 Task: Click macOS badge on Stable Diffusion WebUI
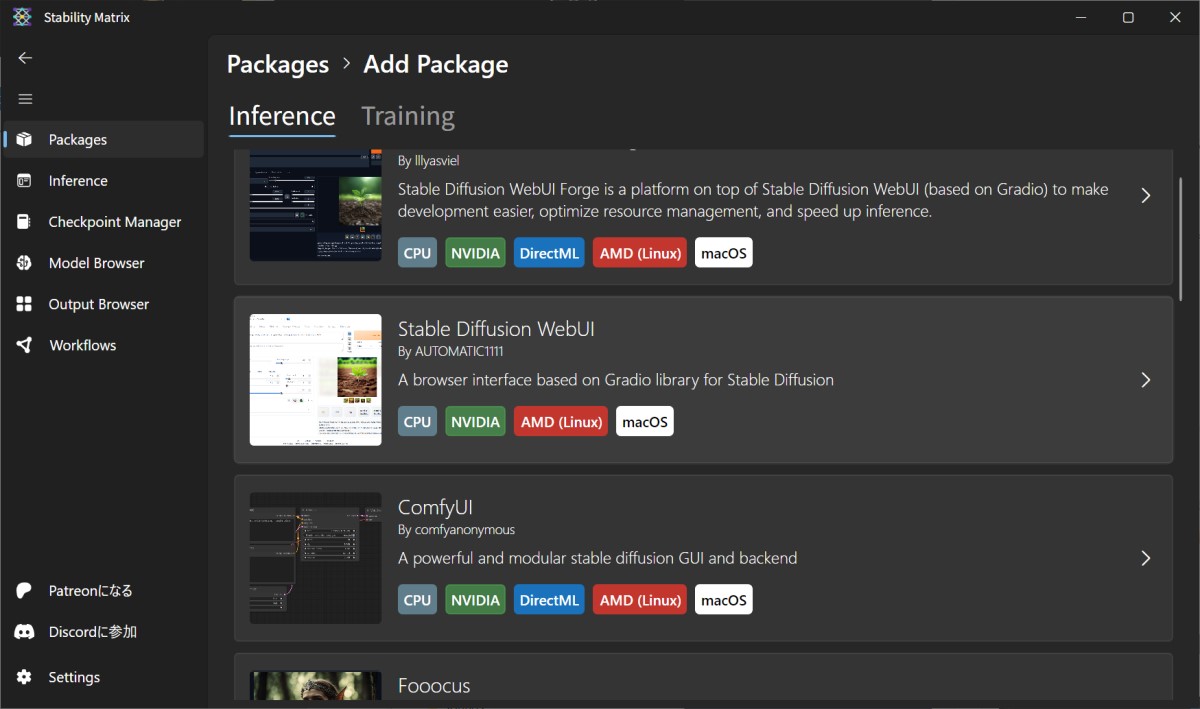coord(645,422)
